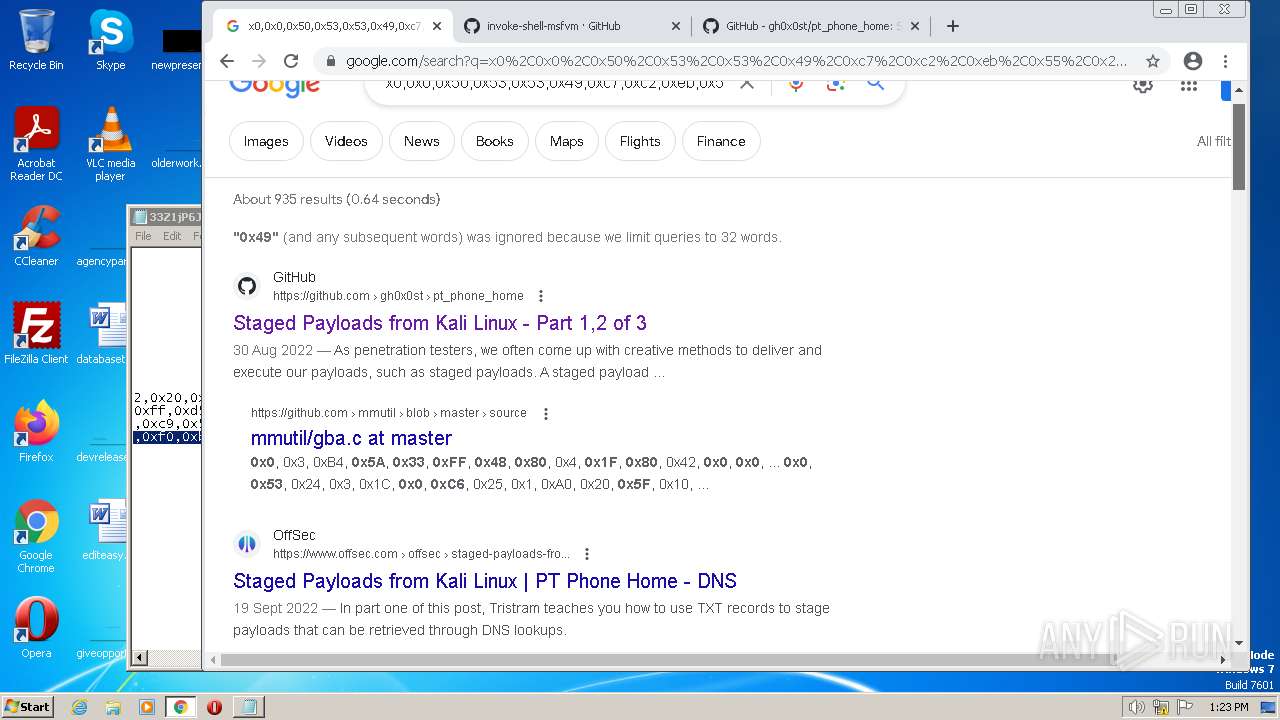Open Staged Payloads PT Phone Home DNS link
This screenshot has height=720, width=1280.
click(x=485, y=581)
